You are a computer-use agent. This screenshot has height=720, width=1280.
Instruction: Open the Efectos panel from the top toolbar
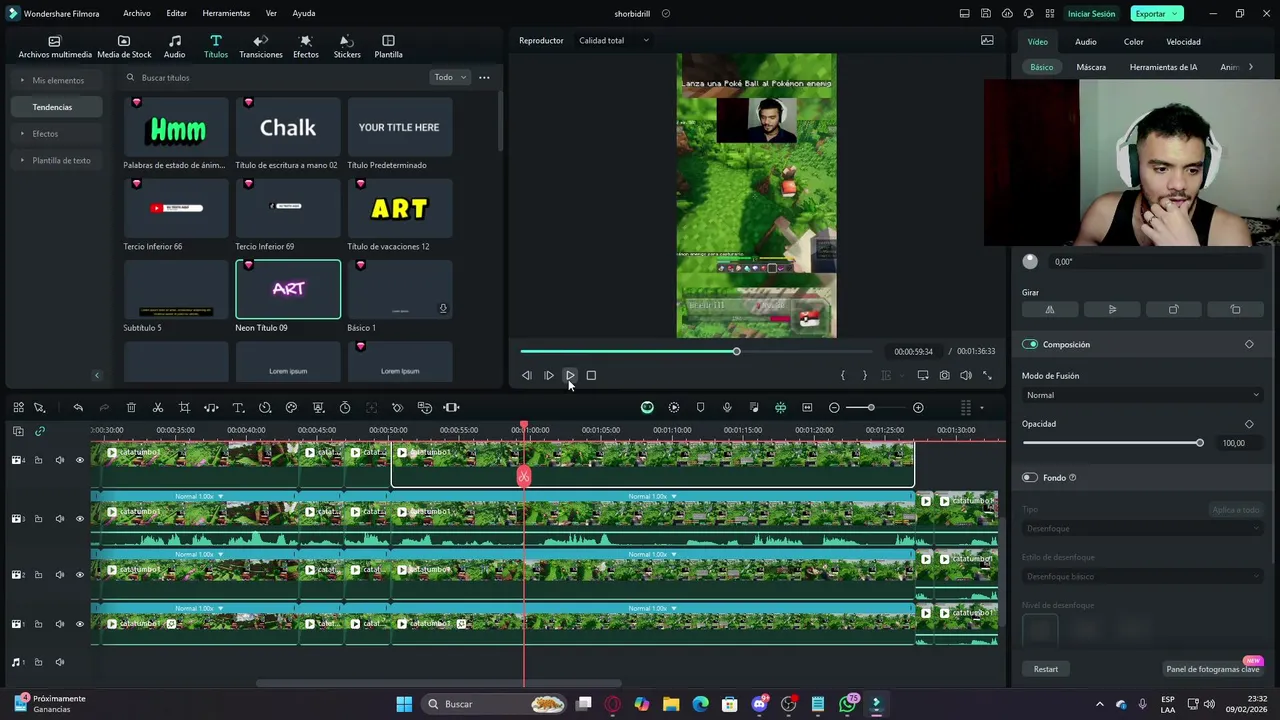pos(306,46)
